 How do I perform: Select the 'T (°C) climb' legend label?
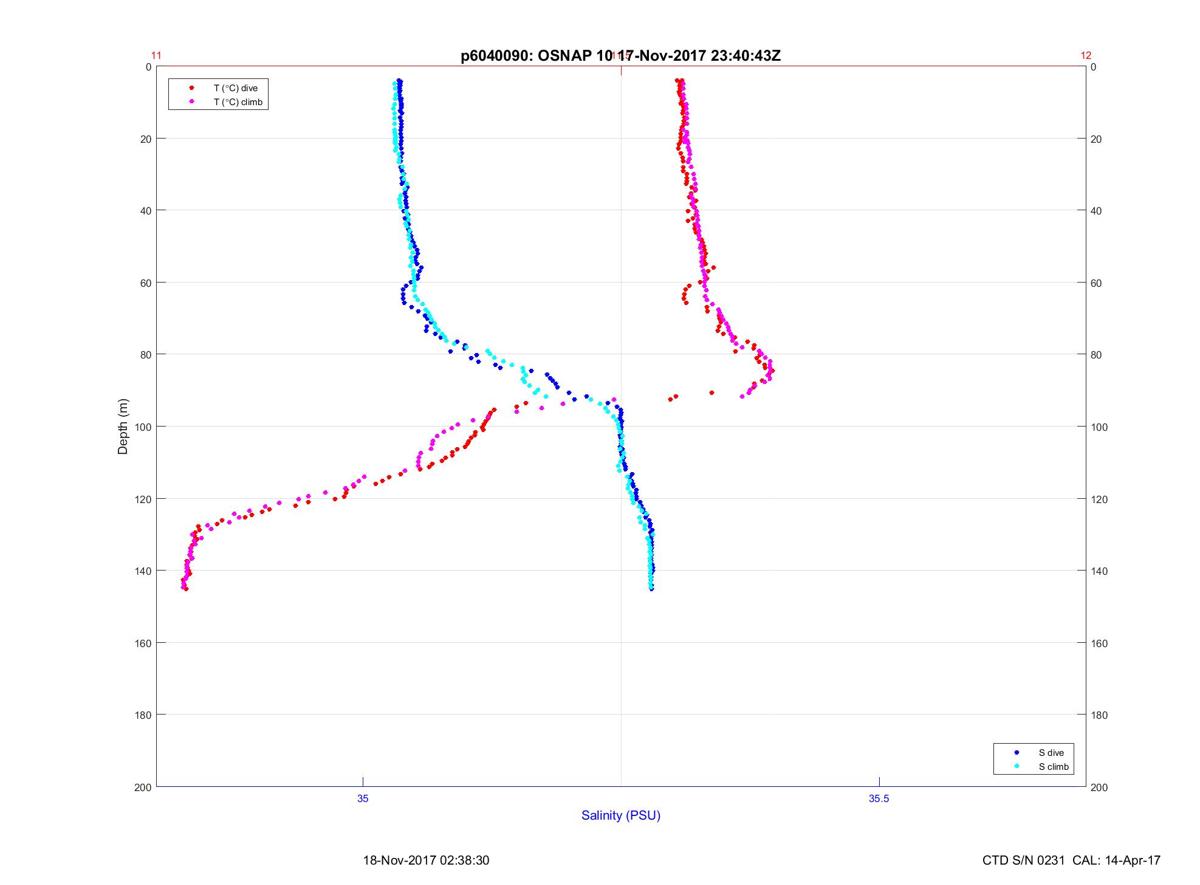pos(240,102)
